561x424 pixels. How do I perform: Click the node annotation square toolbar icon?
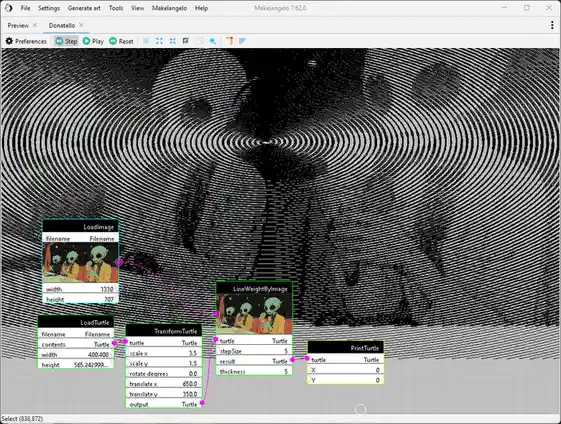click(186, 41)
